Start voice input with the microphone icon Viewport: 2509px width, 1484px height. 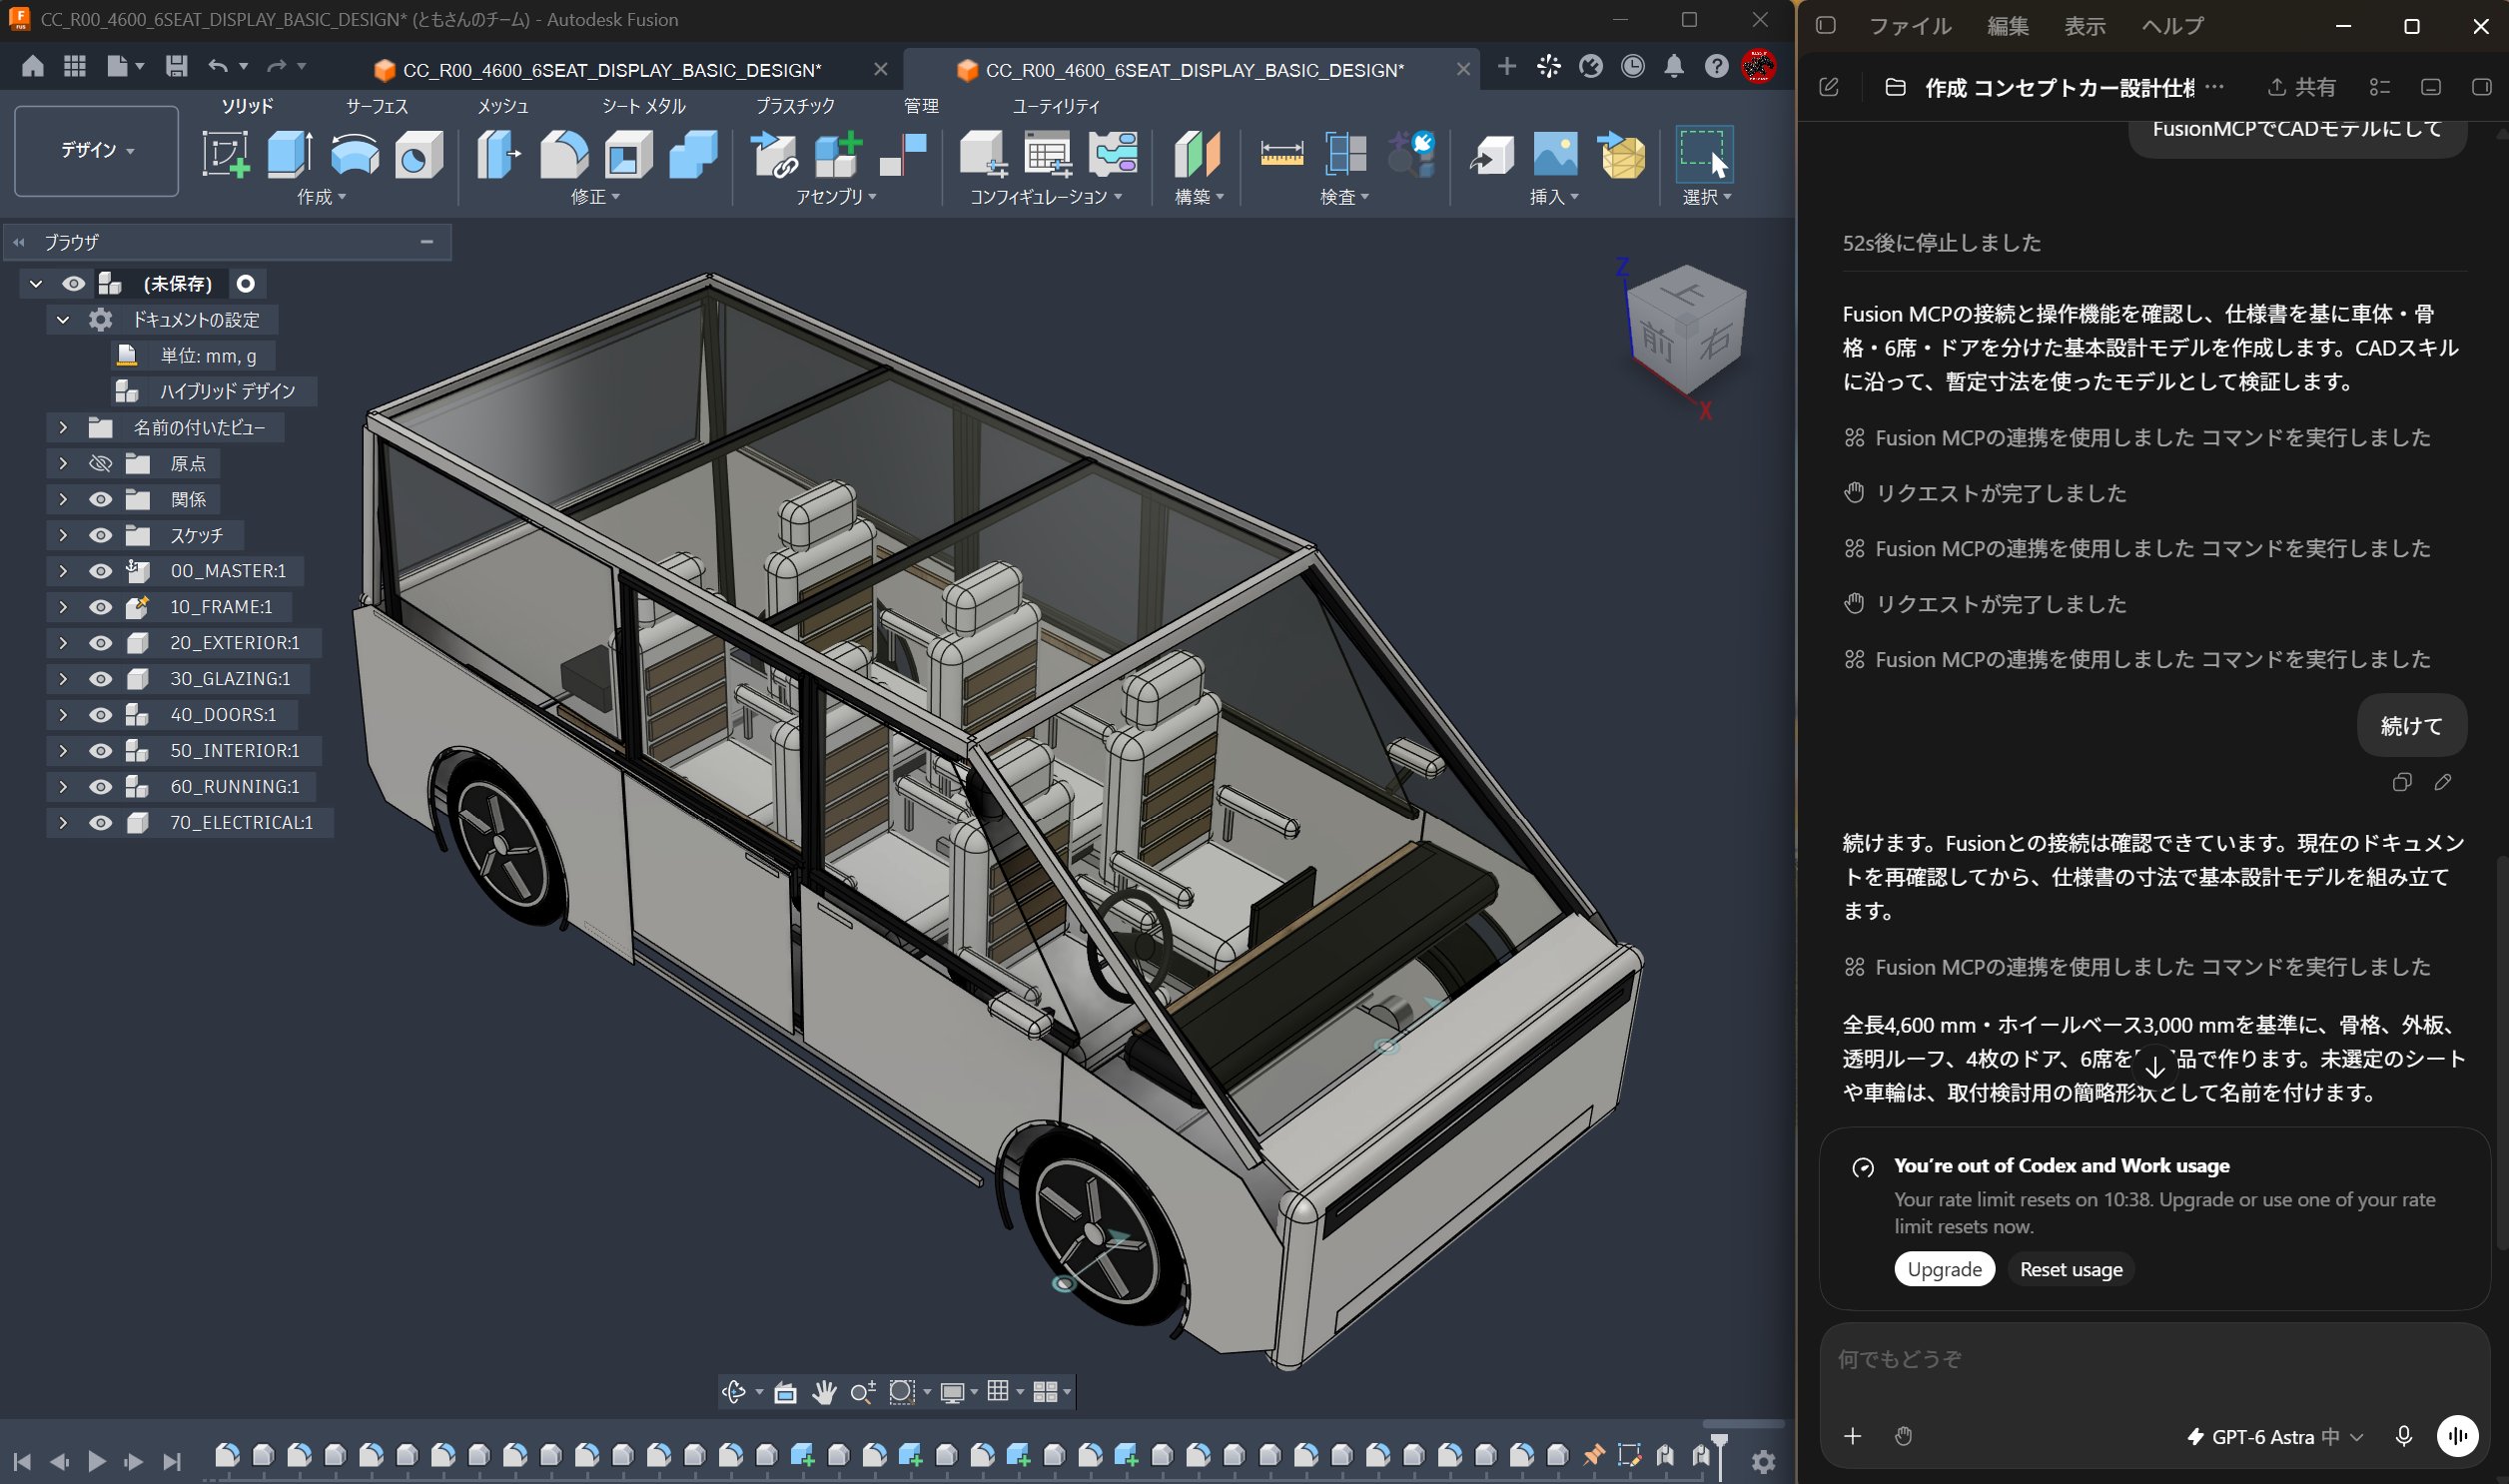tap(2403, 1436)
